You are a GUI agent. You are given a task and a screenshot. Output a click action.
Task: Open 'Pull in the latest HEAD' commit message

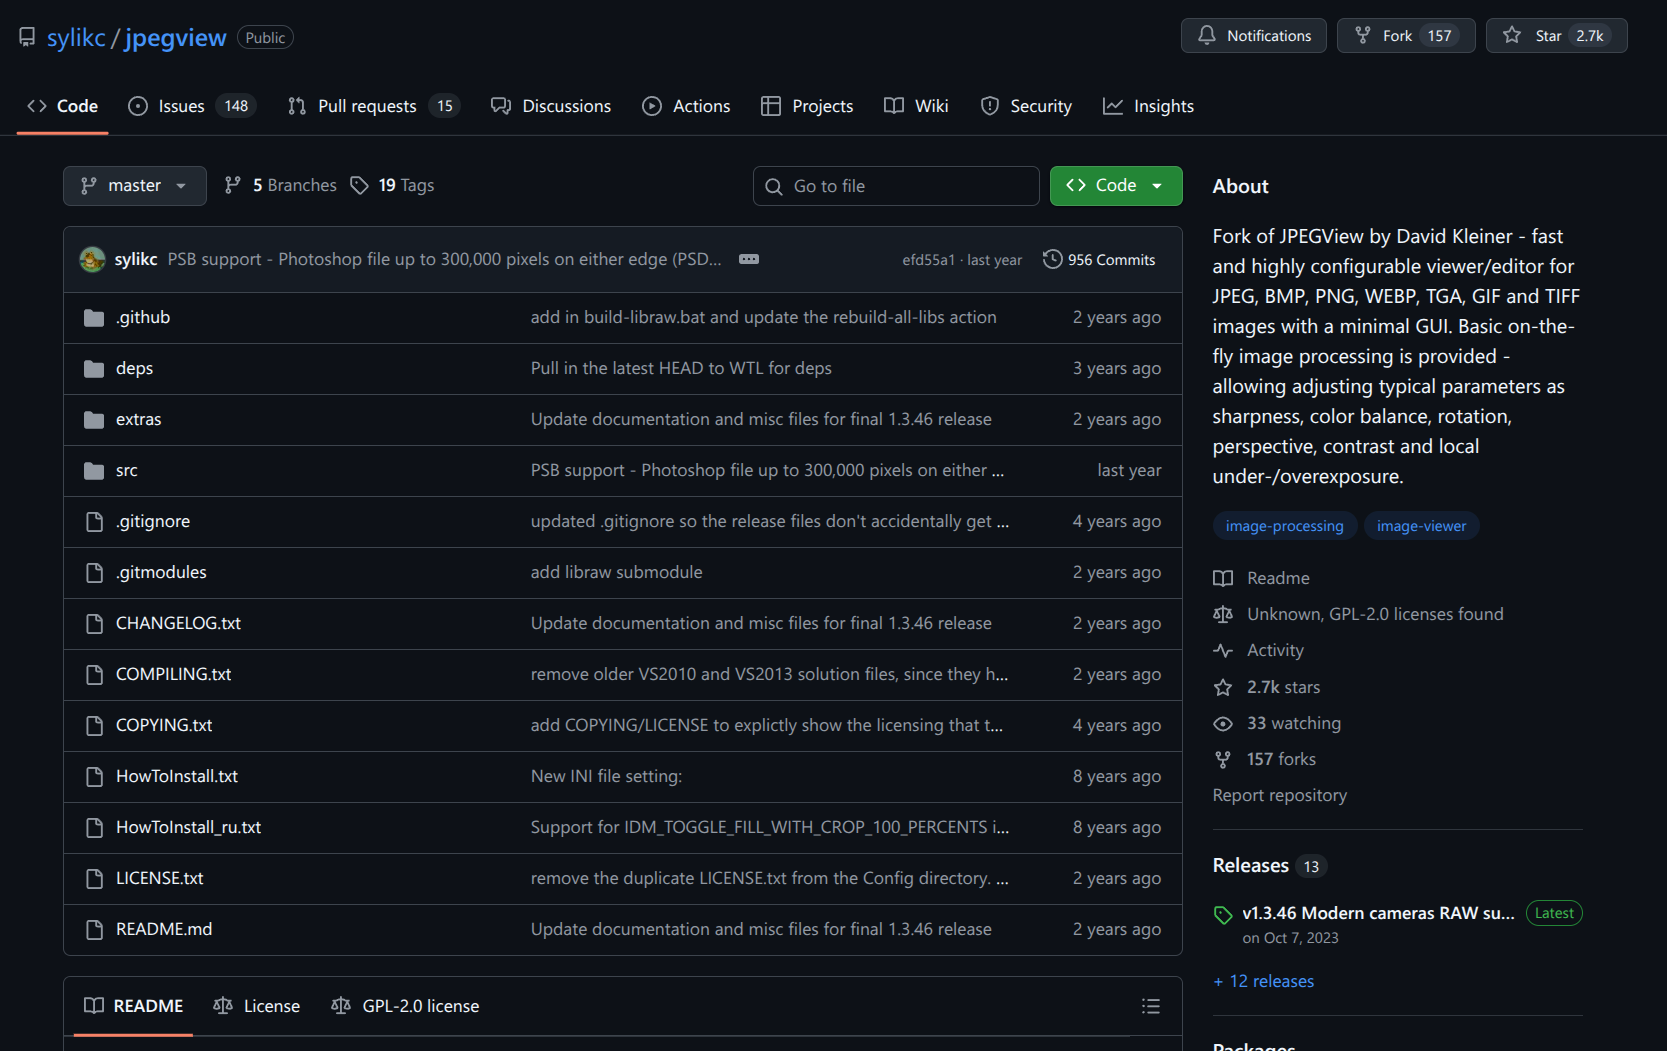point(682,369)
